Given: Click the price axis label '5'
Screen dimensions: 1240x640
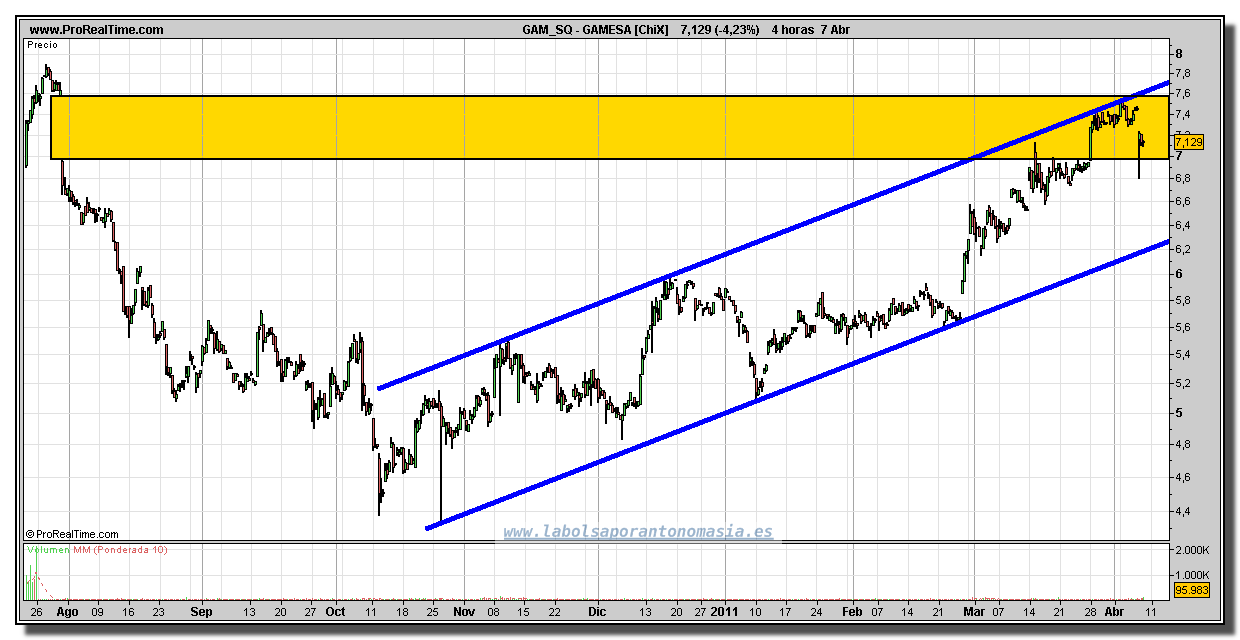Looking at the screenshot, I should click(1179, 413).
